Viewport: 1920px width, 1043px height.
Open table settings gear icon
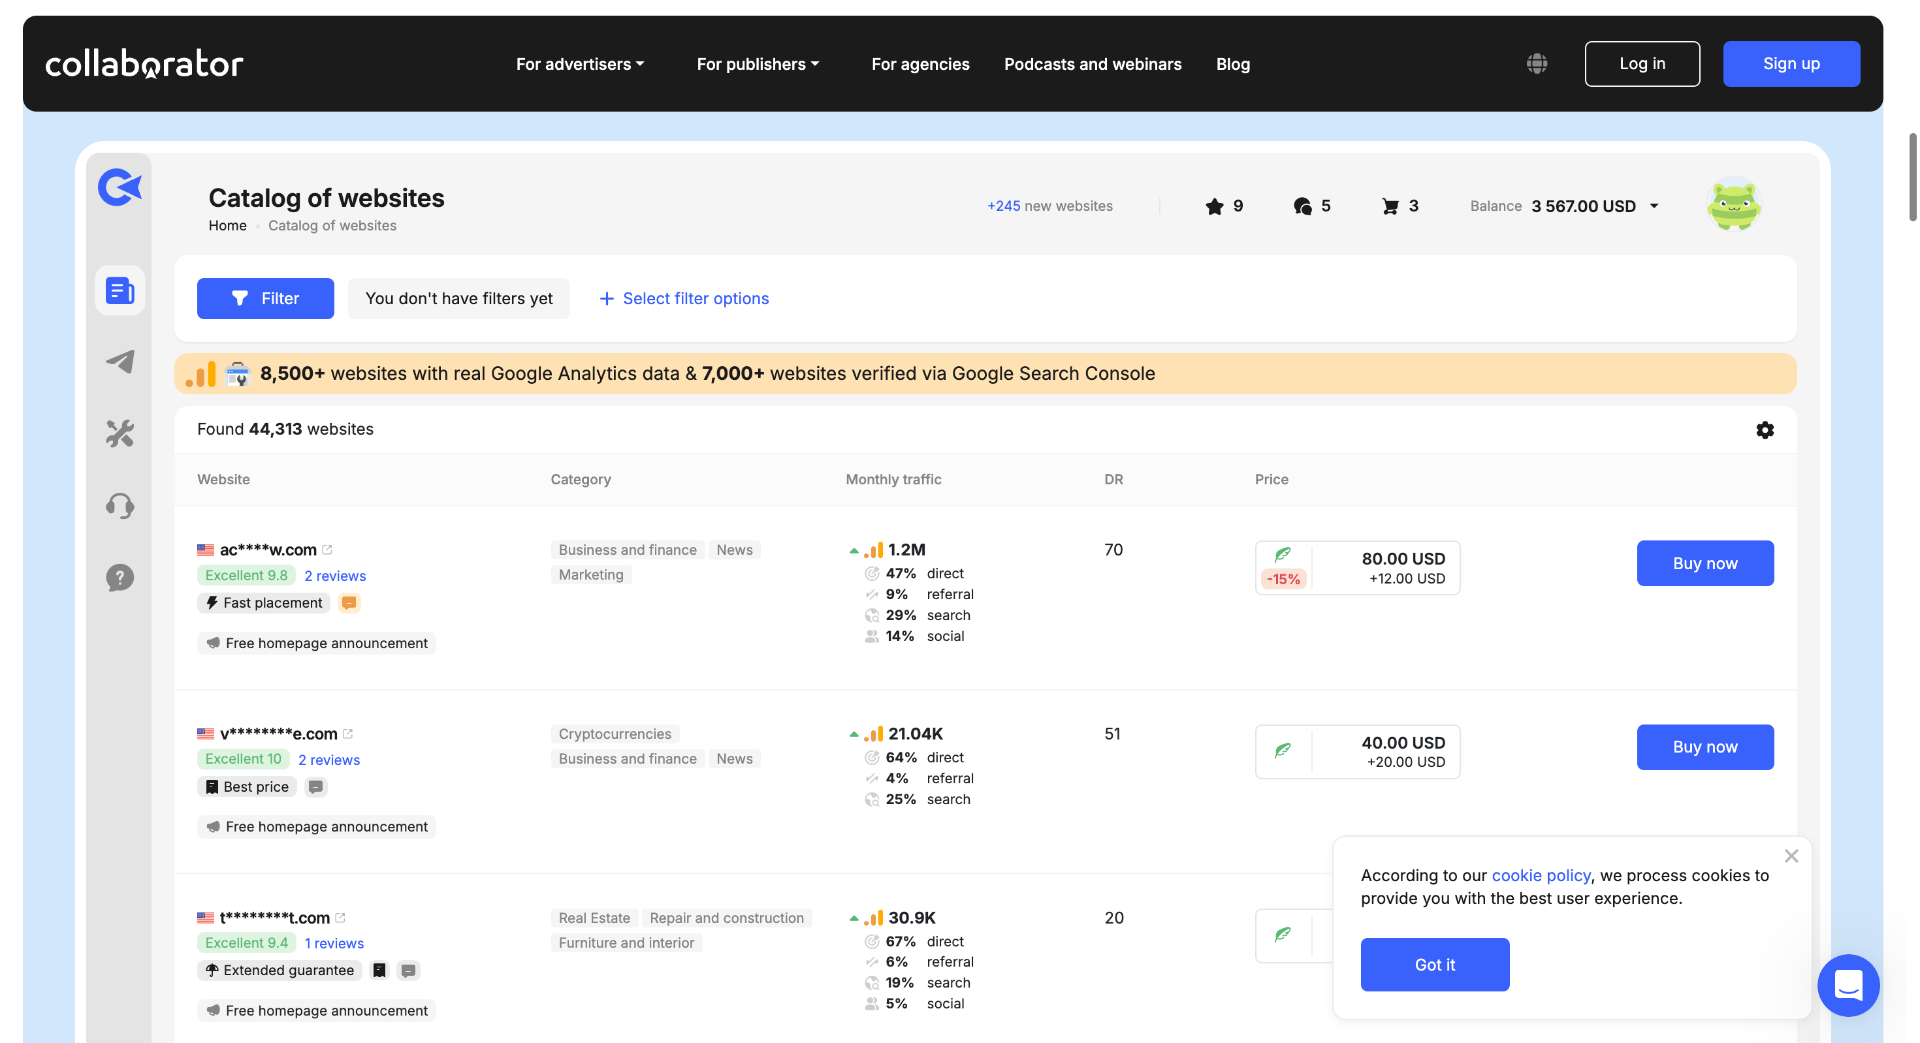point(1765,430)
